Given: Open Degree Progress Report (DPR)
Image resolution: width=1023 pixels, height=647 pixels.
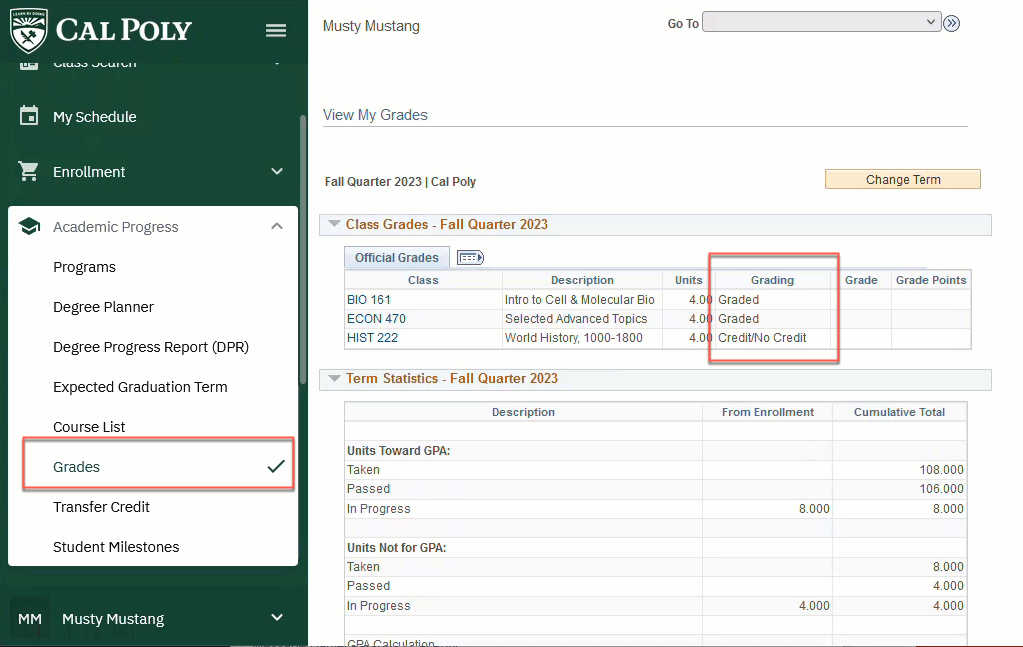Looking at the screenshot, I should point(151,347).
